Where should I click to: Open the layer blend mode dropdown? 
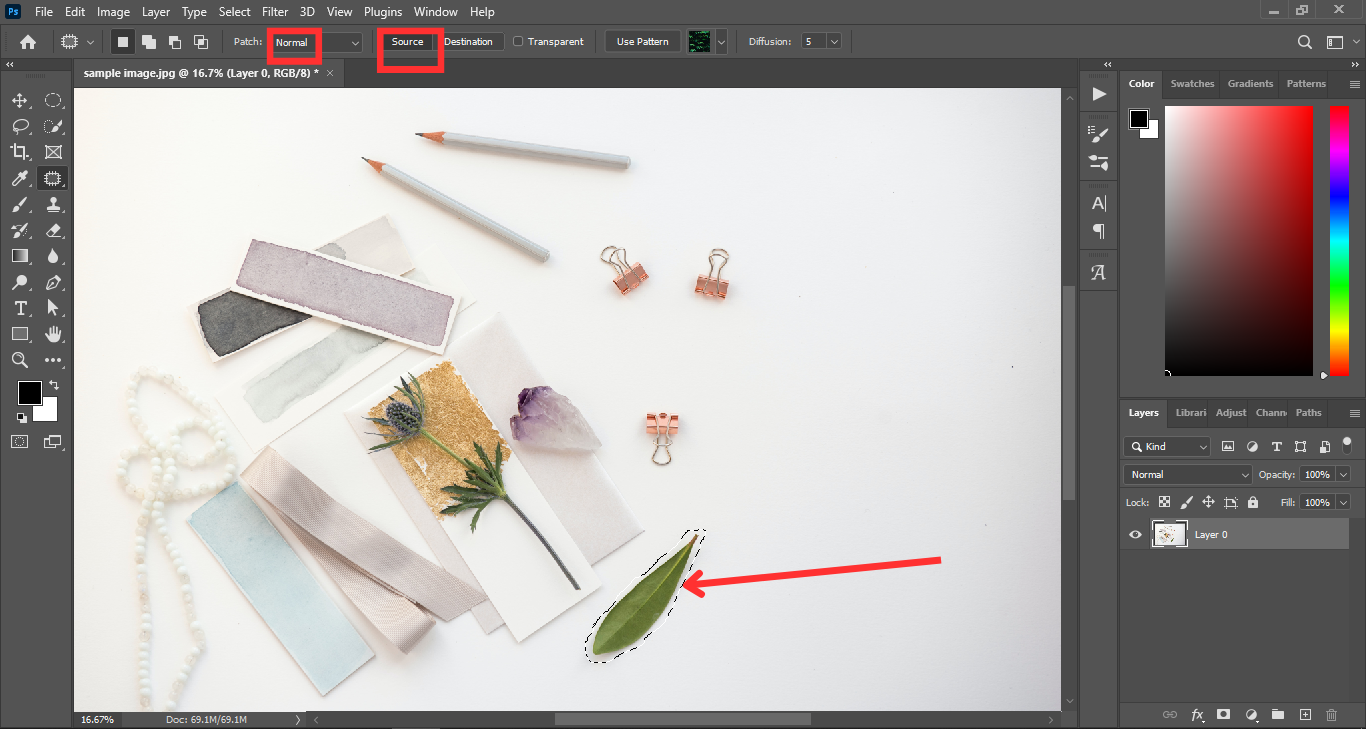pyautogui.click(x=1188, y=475)
